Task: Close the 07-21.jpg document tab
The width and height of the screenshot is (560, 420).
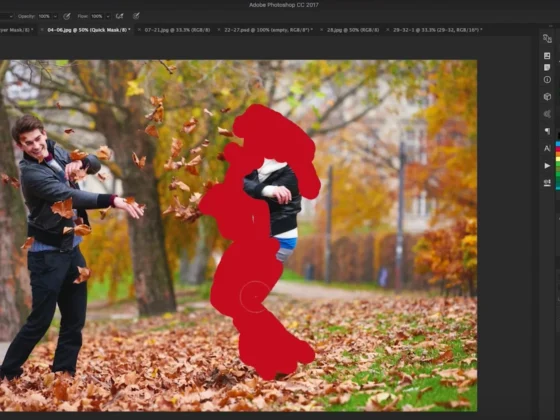Action: pyautogui.click(x=139, y=30)
